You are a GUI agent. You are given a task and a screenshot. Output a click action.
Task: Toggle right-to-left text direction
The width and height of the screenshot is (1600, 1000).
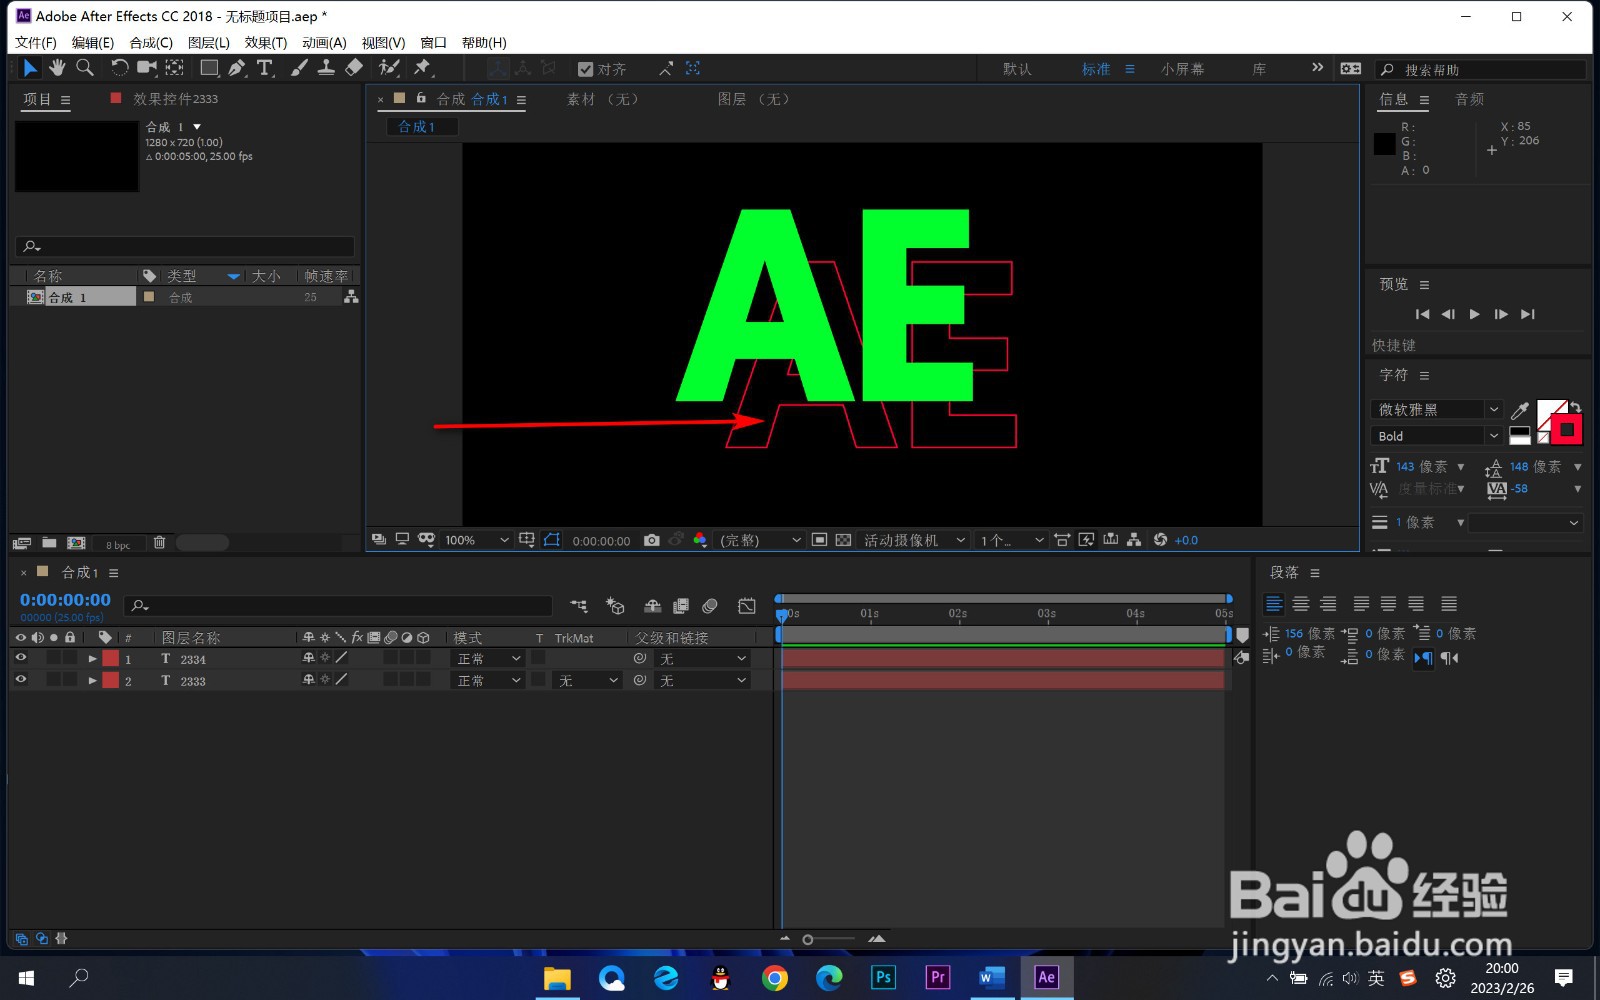point(1448,658)
